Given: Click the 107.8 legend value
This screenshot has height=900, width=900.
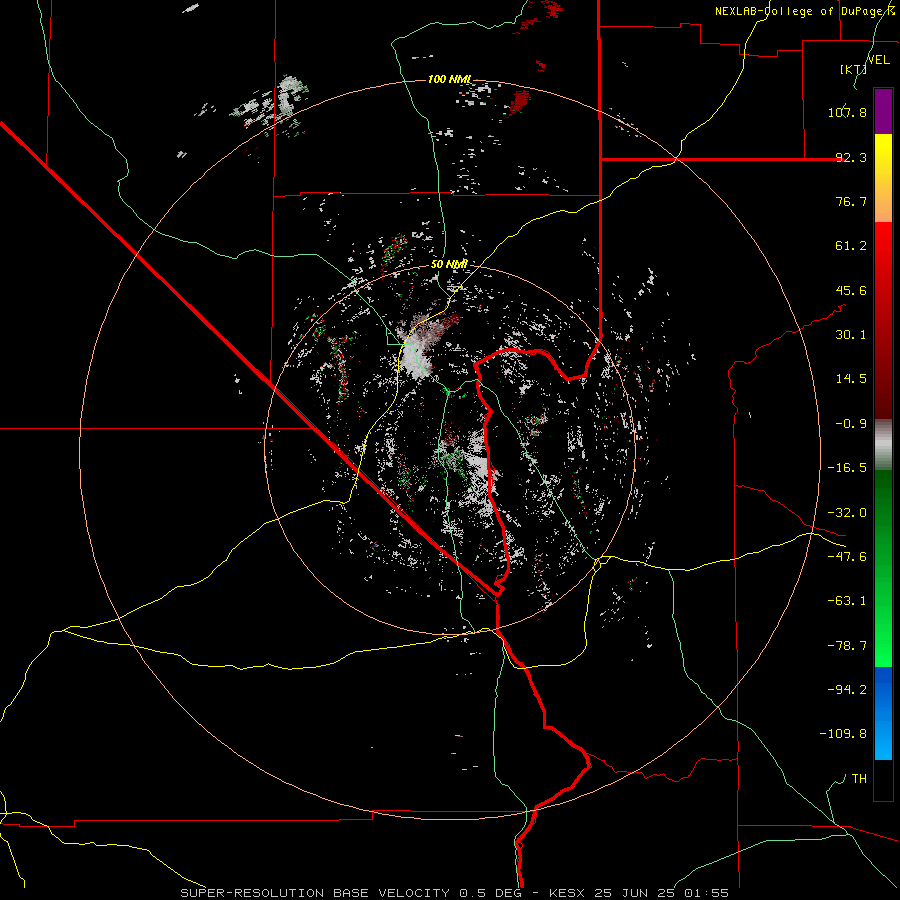Looking at the screenshot, I should [847, 112].
